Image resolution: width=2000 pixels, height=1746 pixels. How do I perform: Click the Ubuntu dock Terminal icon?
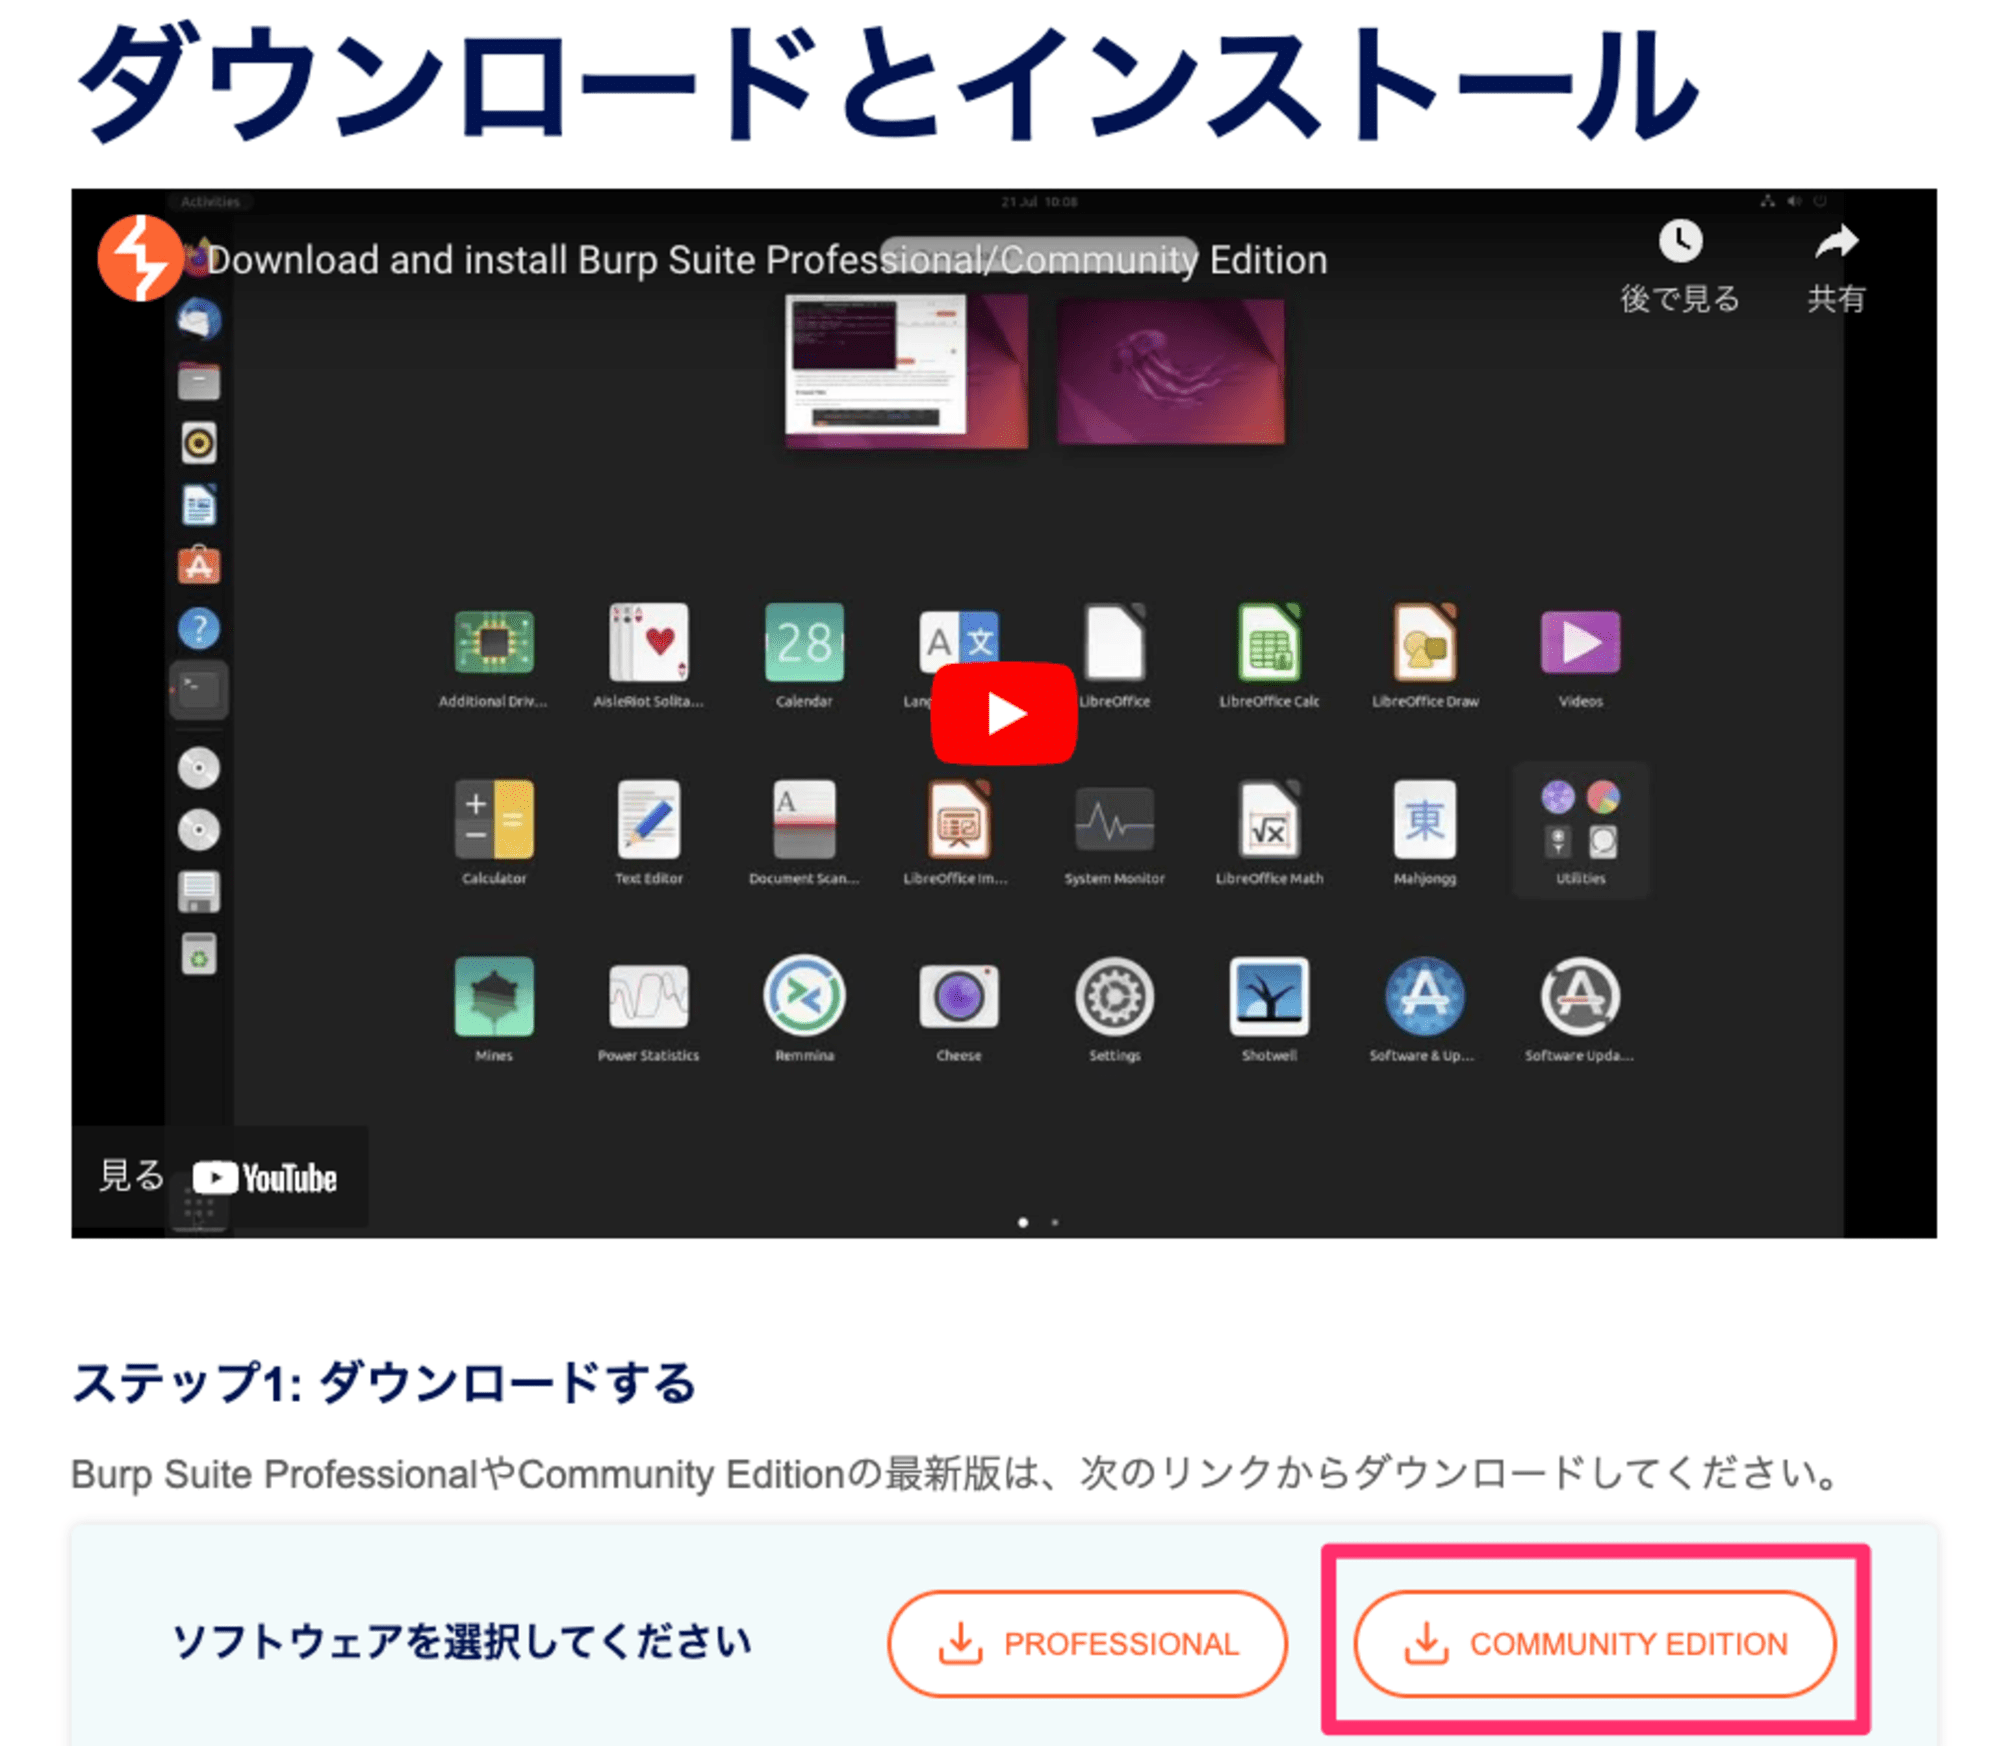[x=199, y=690]
